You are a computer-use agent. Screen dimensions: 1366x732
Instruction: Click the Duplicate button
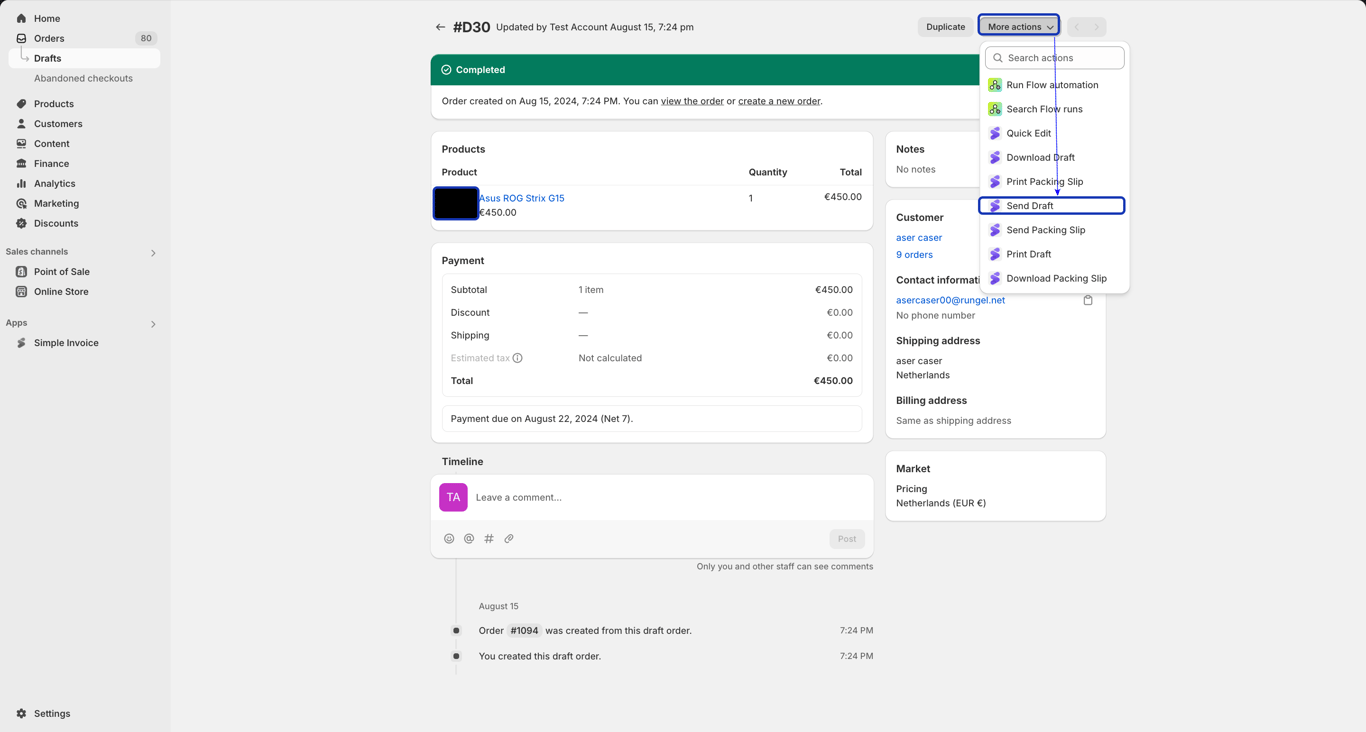click(x=945, y=27)
